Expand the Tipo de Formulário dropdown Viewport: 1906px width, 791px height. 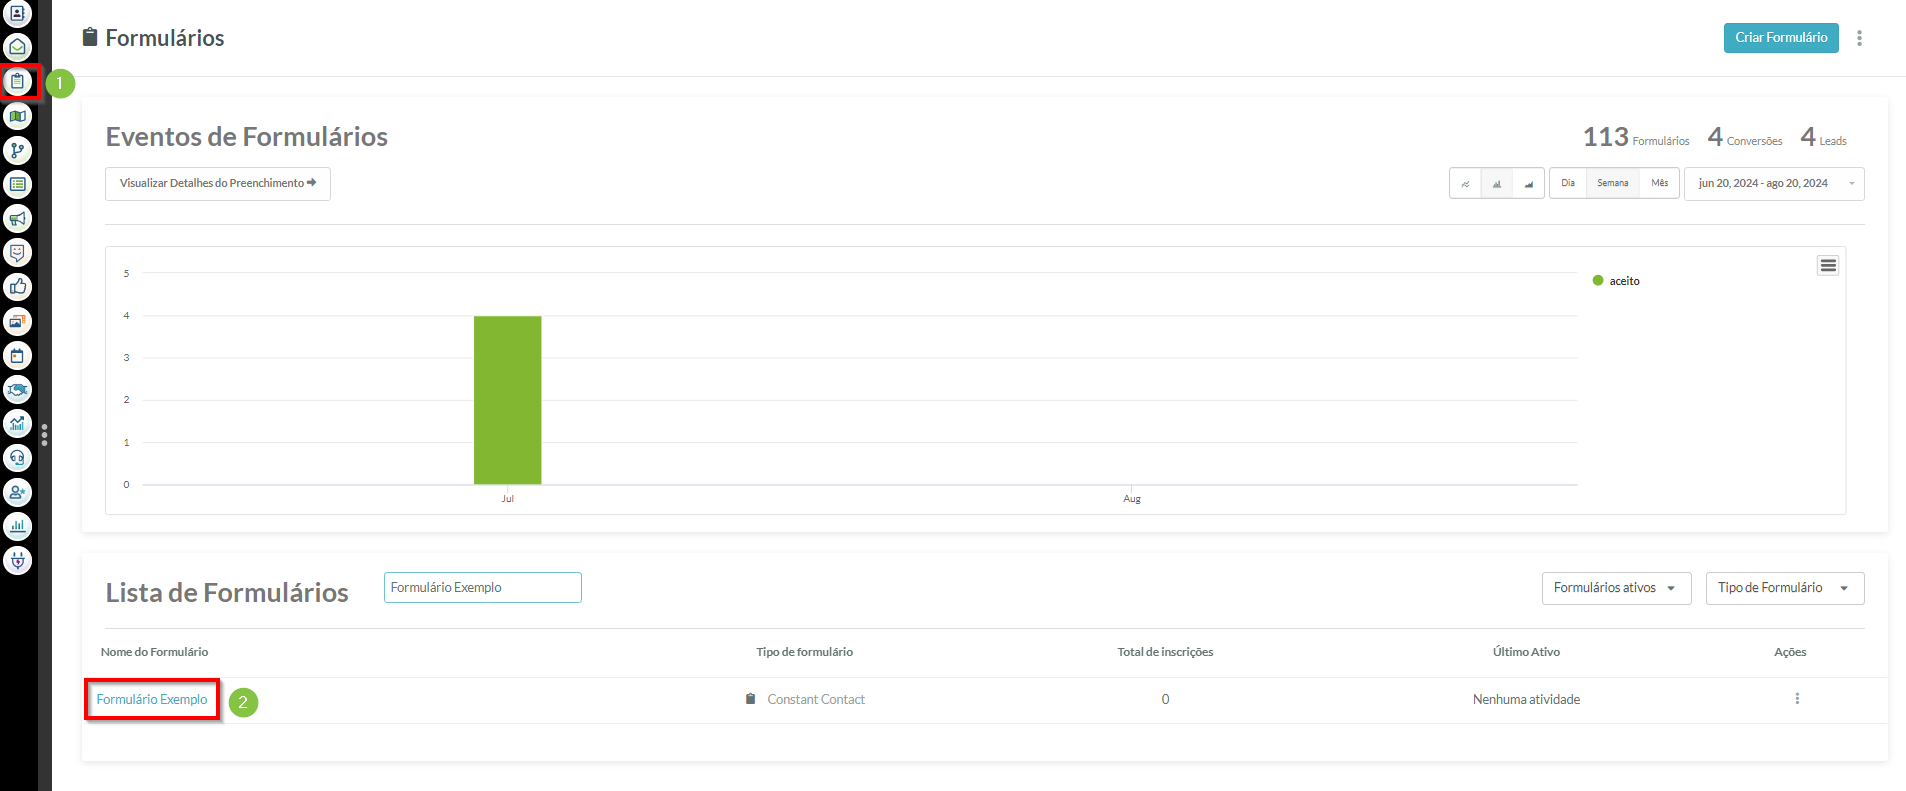(1785, 588)
